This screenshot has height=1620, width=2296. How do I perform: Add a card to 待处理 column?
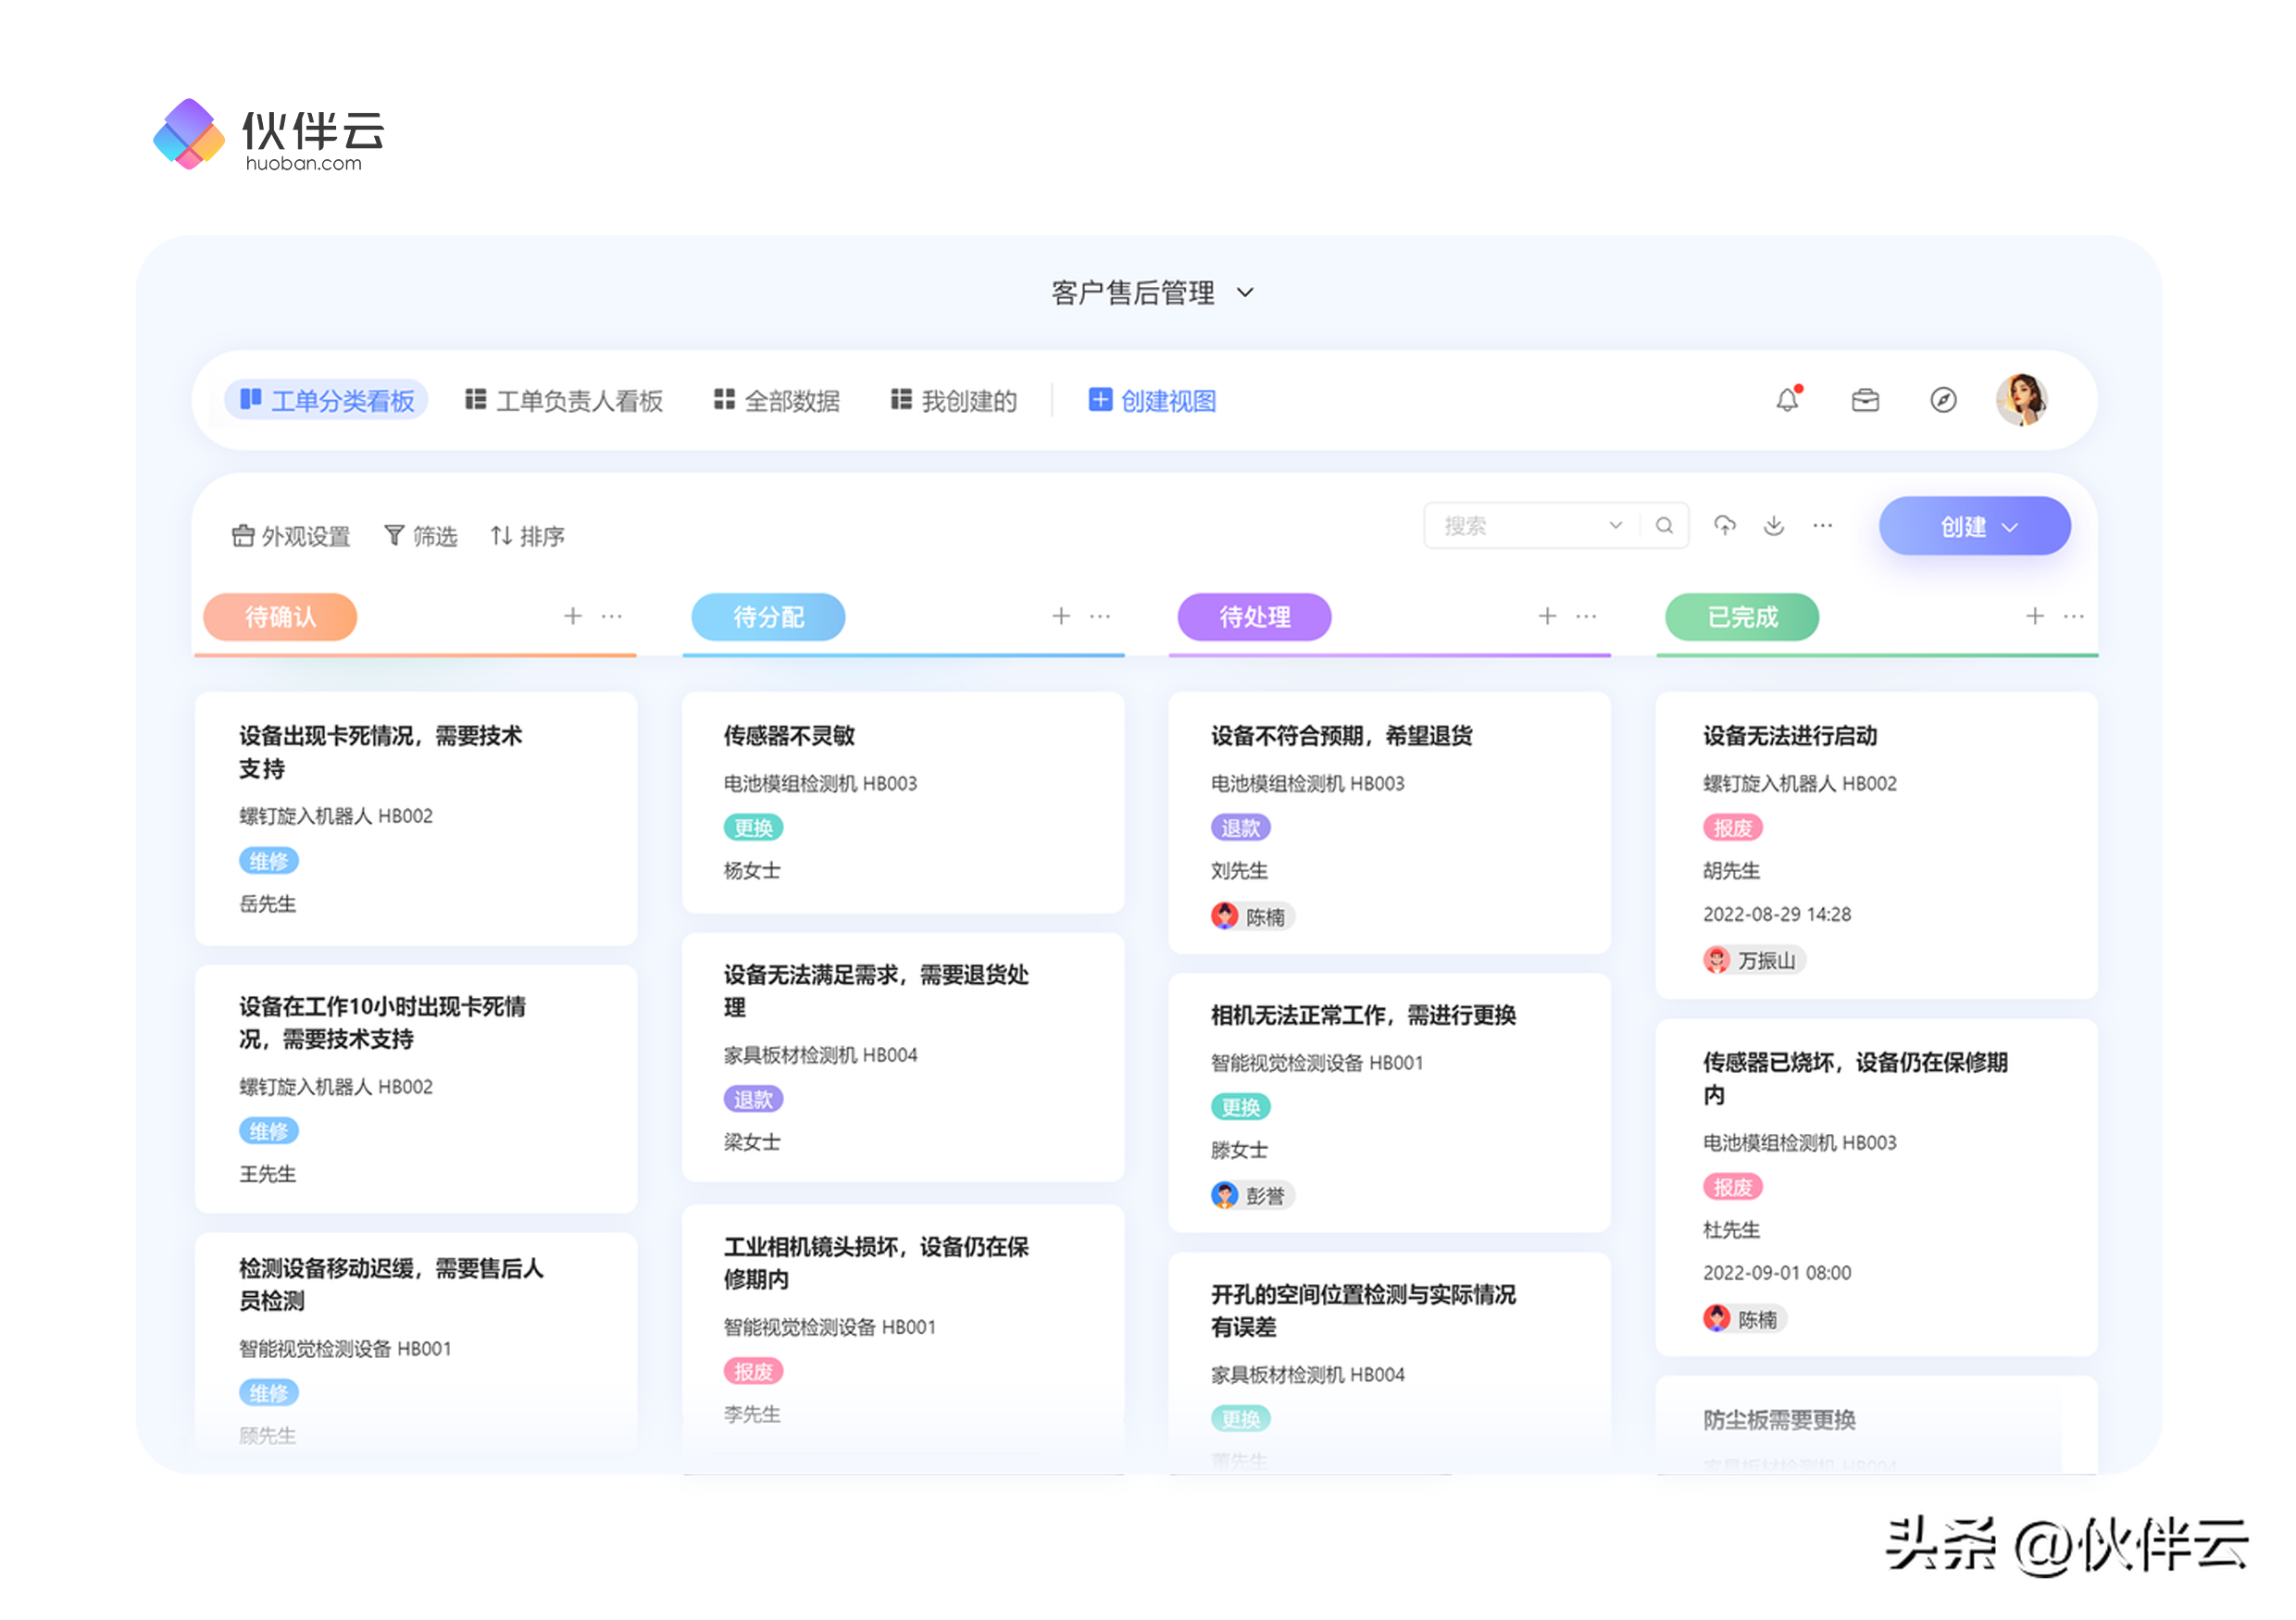point(1547,616)
